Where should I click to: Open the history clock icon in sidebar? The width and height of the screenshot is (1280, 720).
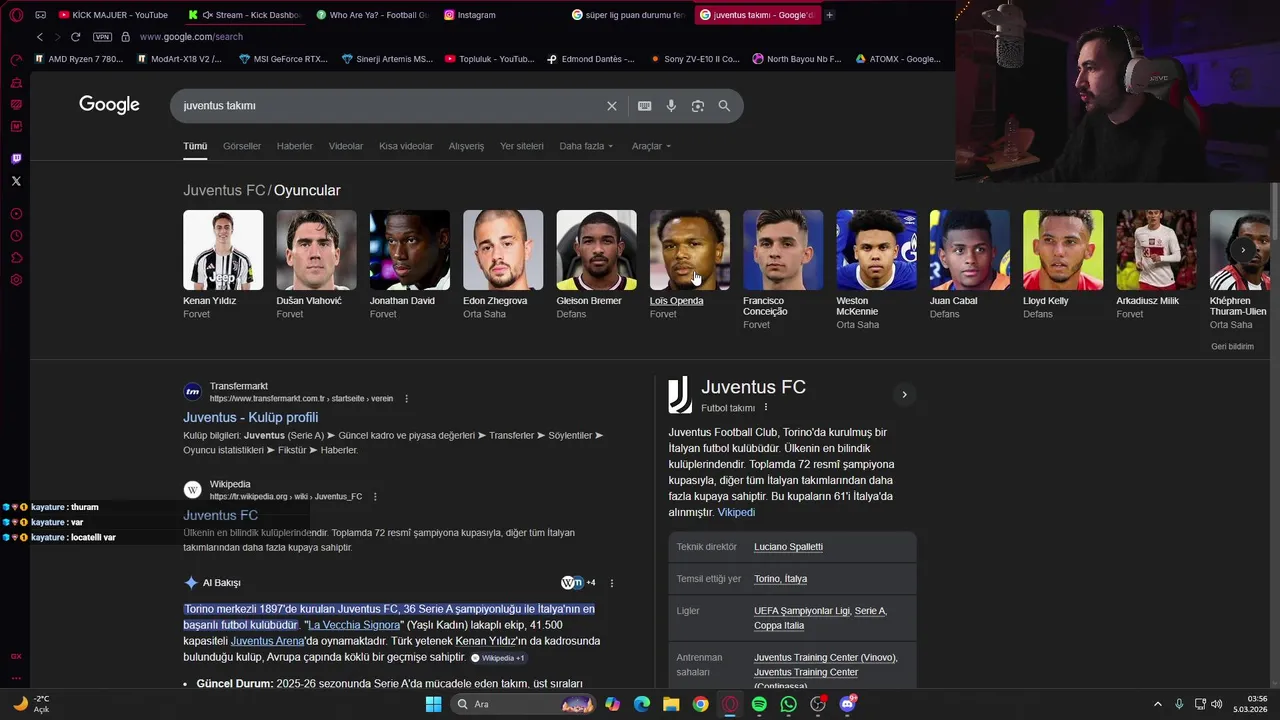point(16,236)
